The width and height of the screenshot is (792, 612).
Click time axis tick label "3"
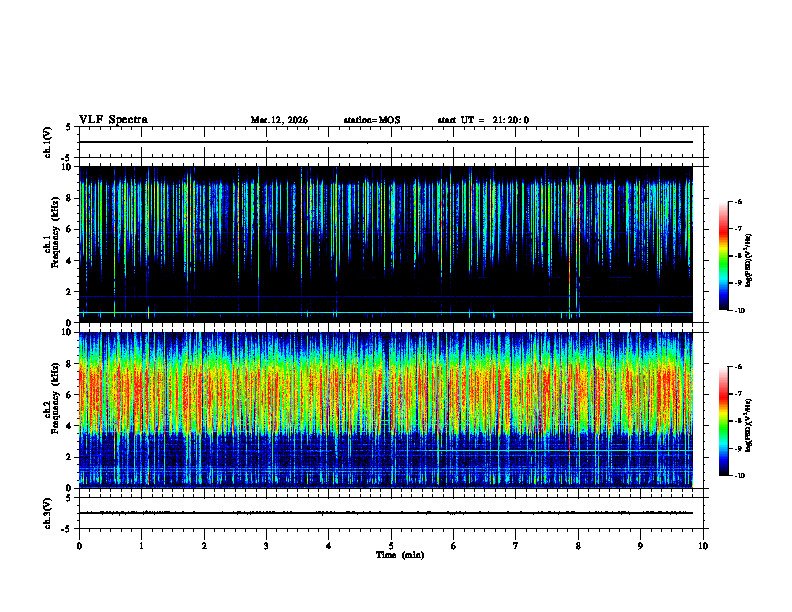click(266, 546)
